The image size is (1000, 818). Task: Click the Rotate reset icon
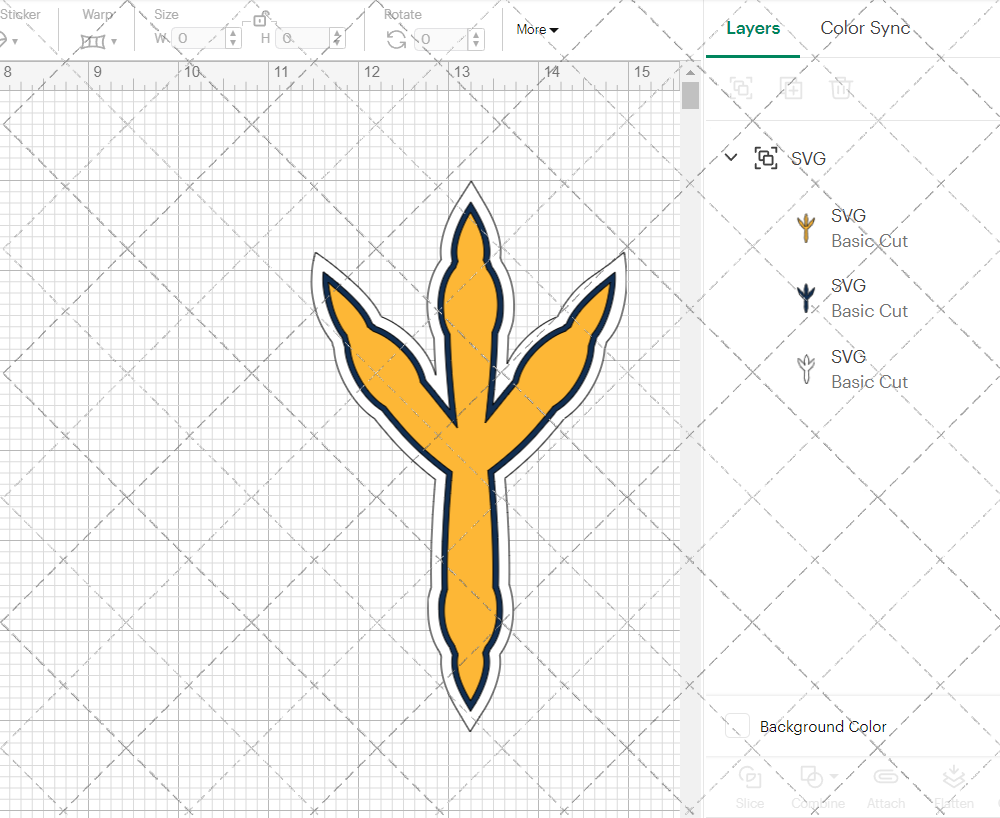click(395, 39)
